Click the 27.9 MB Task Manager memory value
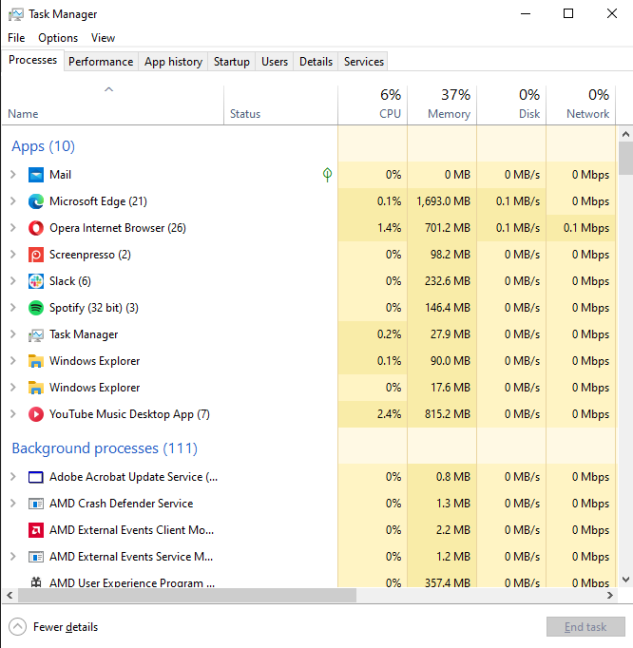Screen dimensions: 633x648 (x=450, y=335)
